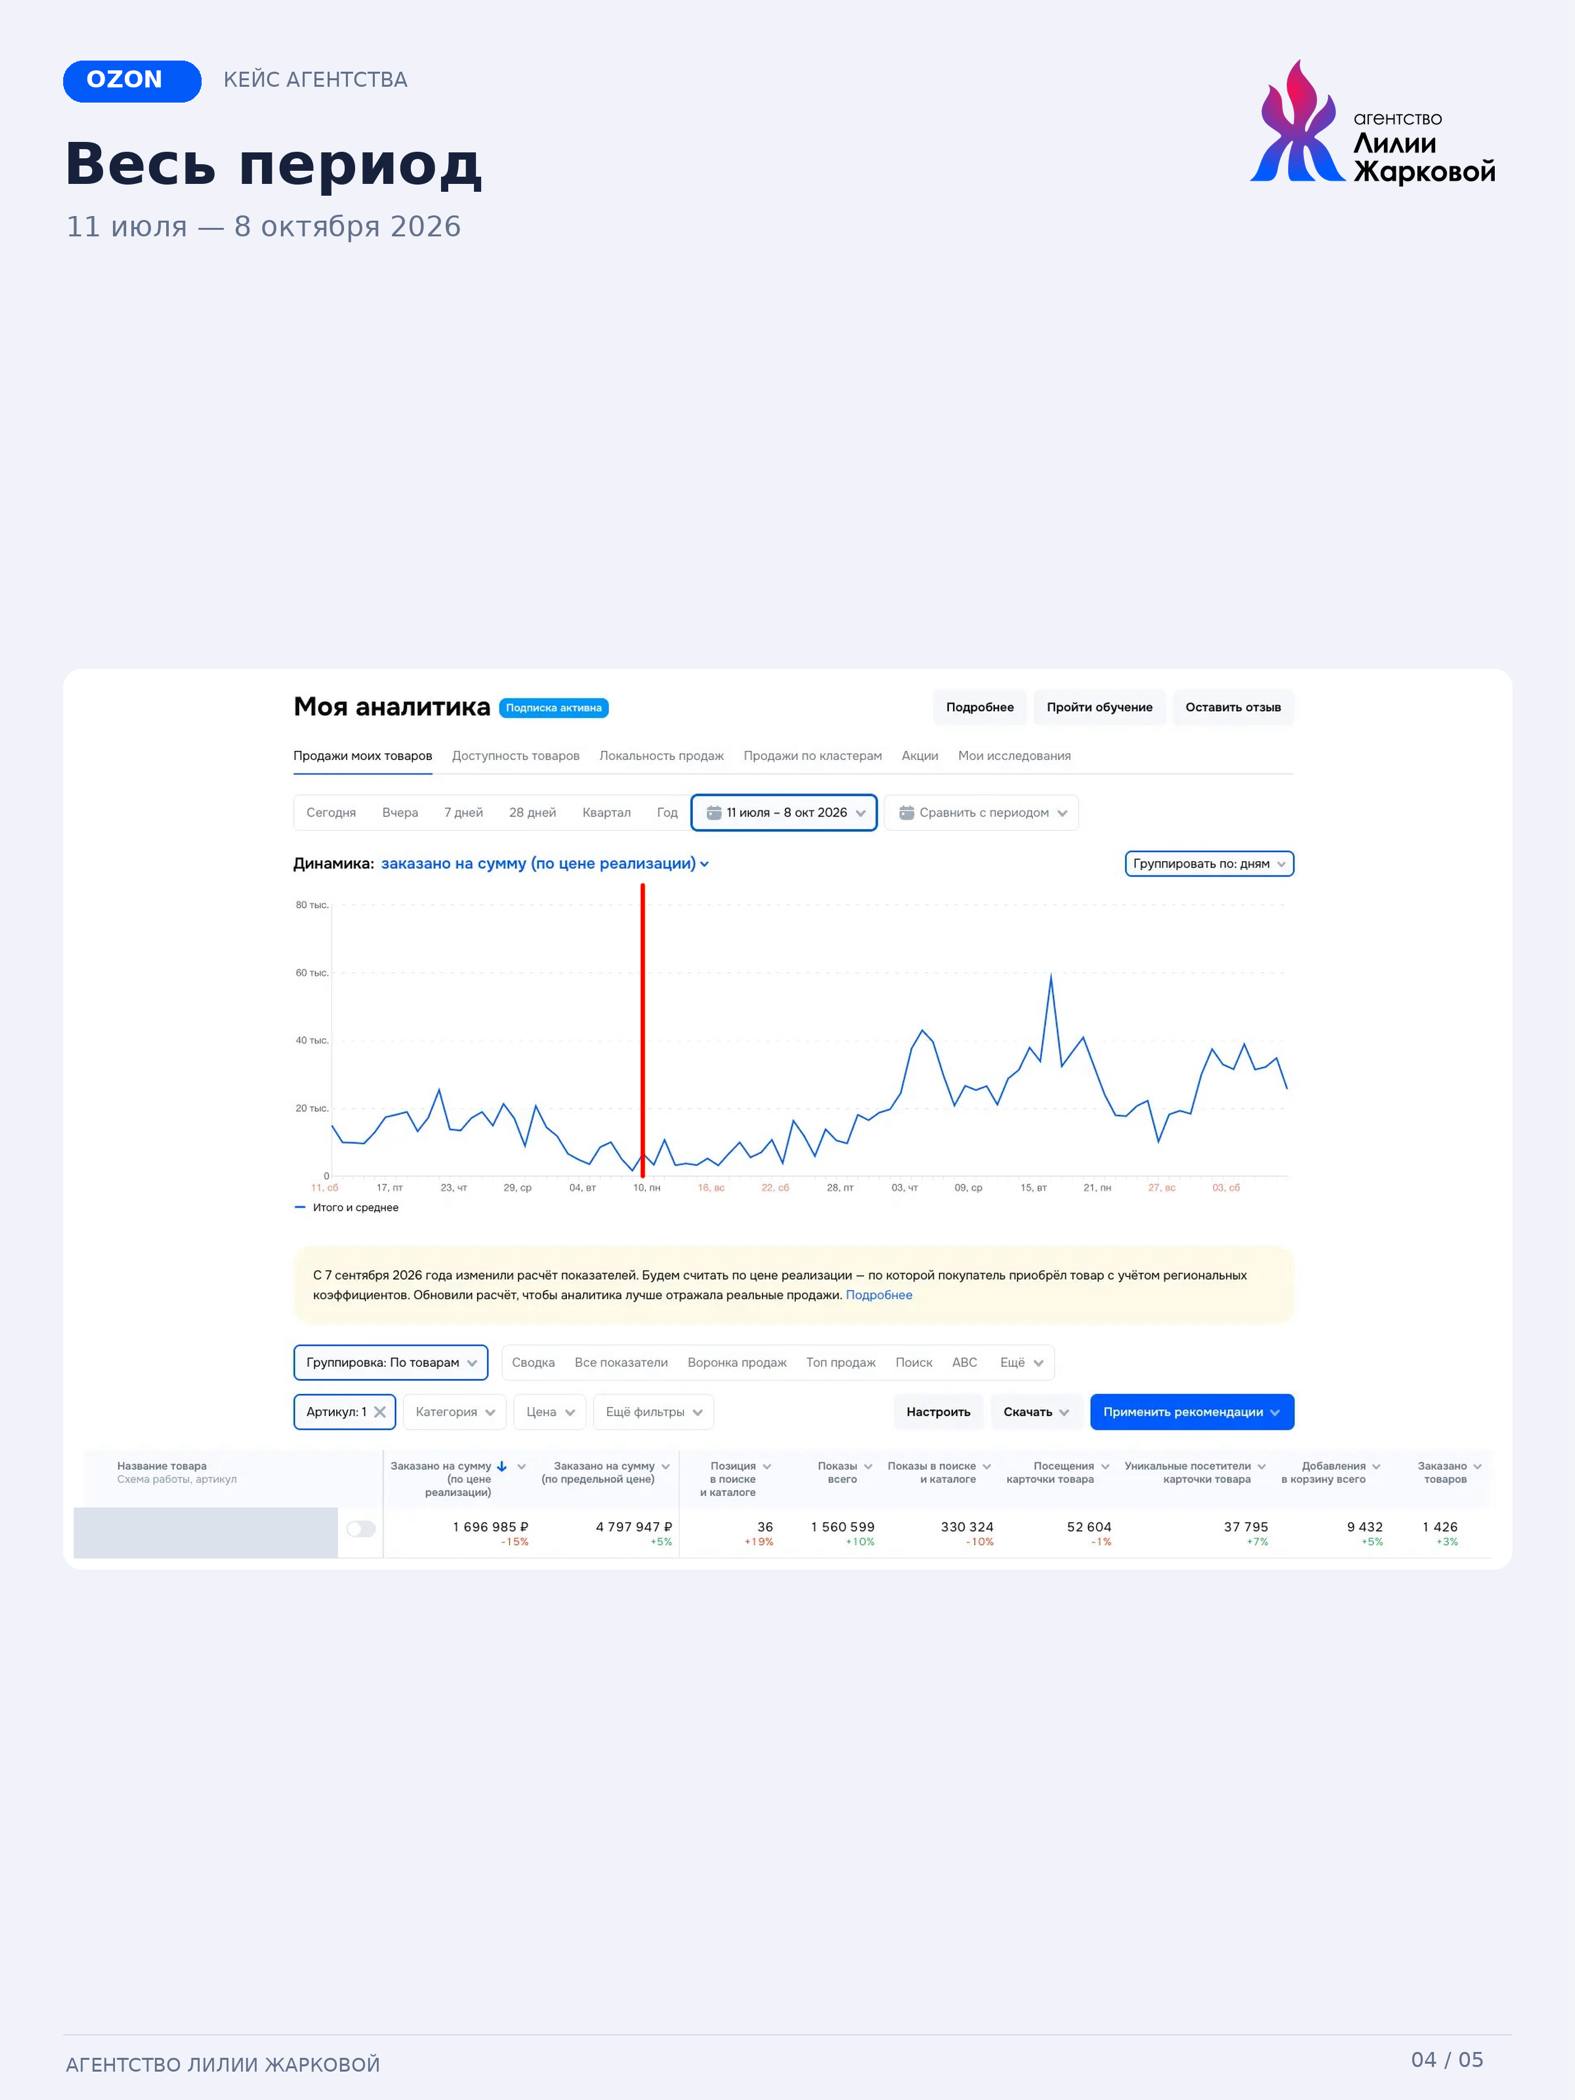Follow the Подробнее link in the notice
This screenshot has height=2100, width=1575.
879,1295
